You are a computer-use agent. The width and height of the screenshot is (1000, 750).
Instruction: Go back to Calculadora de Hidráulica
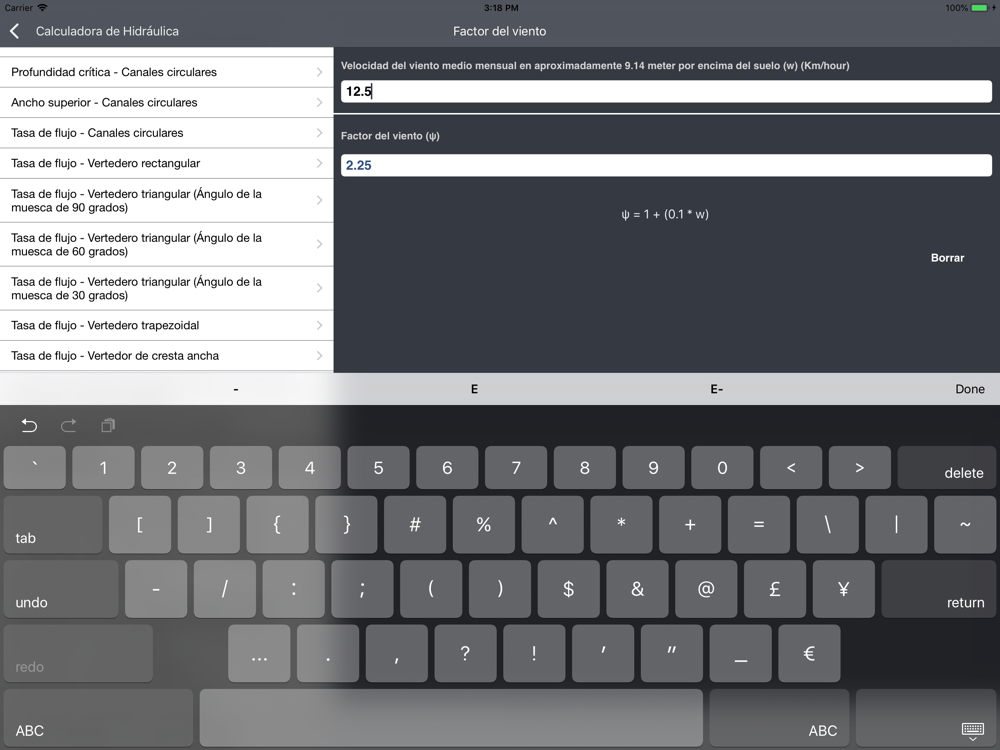(94, 31)
